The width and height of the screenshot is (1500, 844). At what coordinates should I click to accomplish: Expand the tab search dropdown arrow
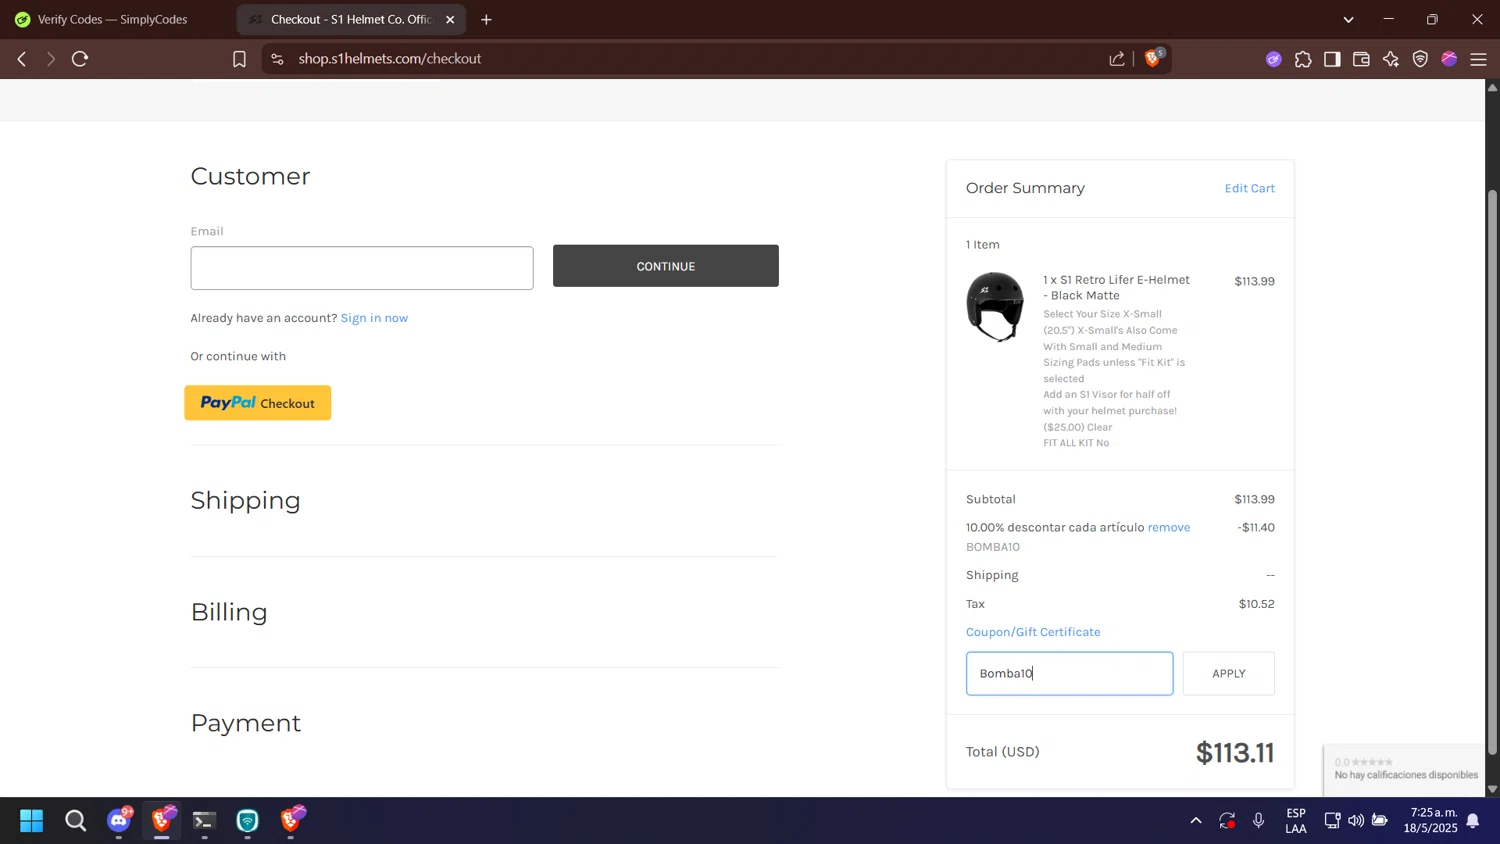tap(1348, 19)
